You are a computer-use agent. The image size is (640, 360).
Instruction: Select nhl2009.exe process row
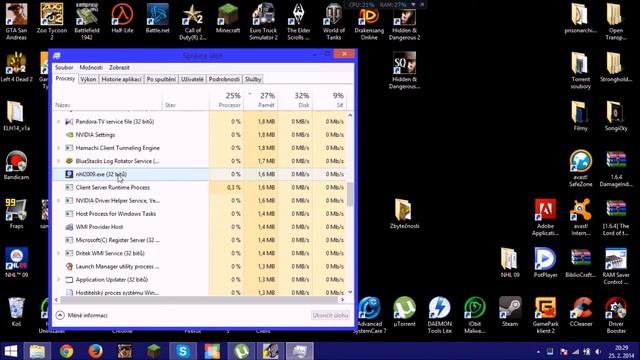point(200,174)
